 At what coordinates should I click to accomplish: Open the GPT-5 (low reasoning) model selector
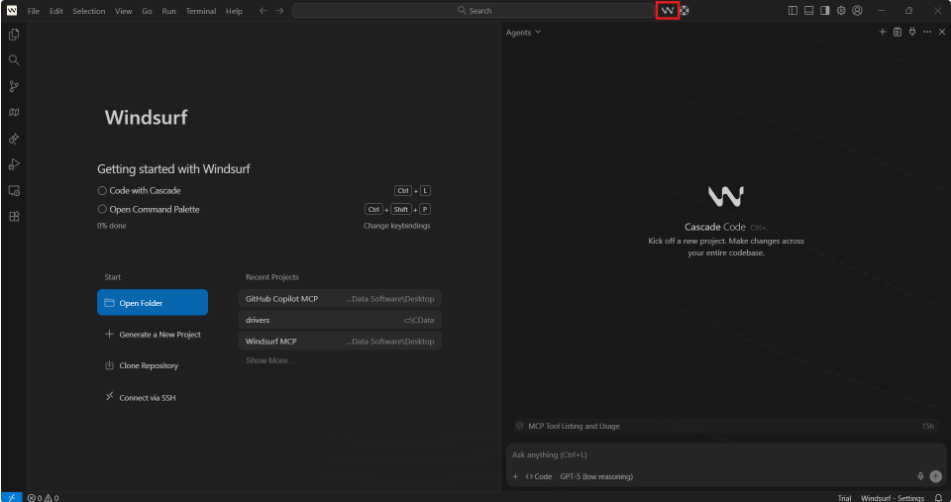click(597, 477)
